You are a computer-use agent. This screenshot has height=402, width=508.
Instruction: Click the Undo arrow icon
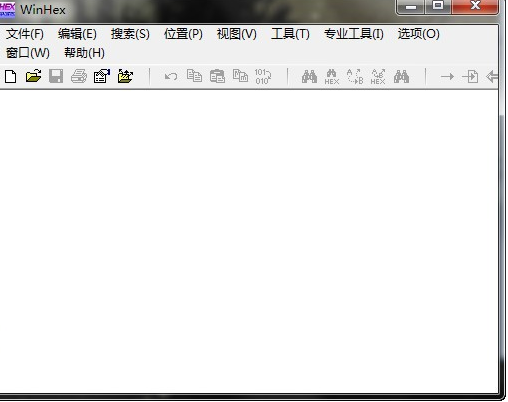tap(171, 77)
